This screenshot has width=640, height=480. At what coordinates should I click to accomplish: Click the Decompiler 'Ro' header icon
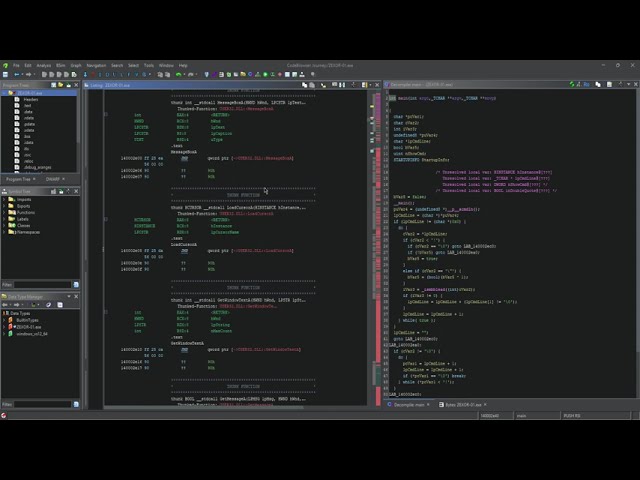(587, 84)
